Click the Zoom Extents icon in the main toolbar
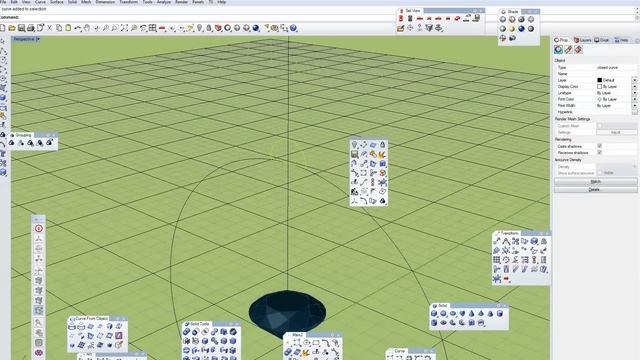 tap(124, 28)
